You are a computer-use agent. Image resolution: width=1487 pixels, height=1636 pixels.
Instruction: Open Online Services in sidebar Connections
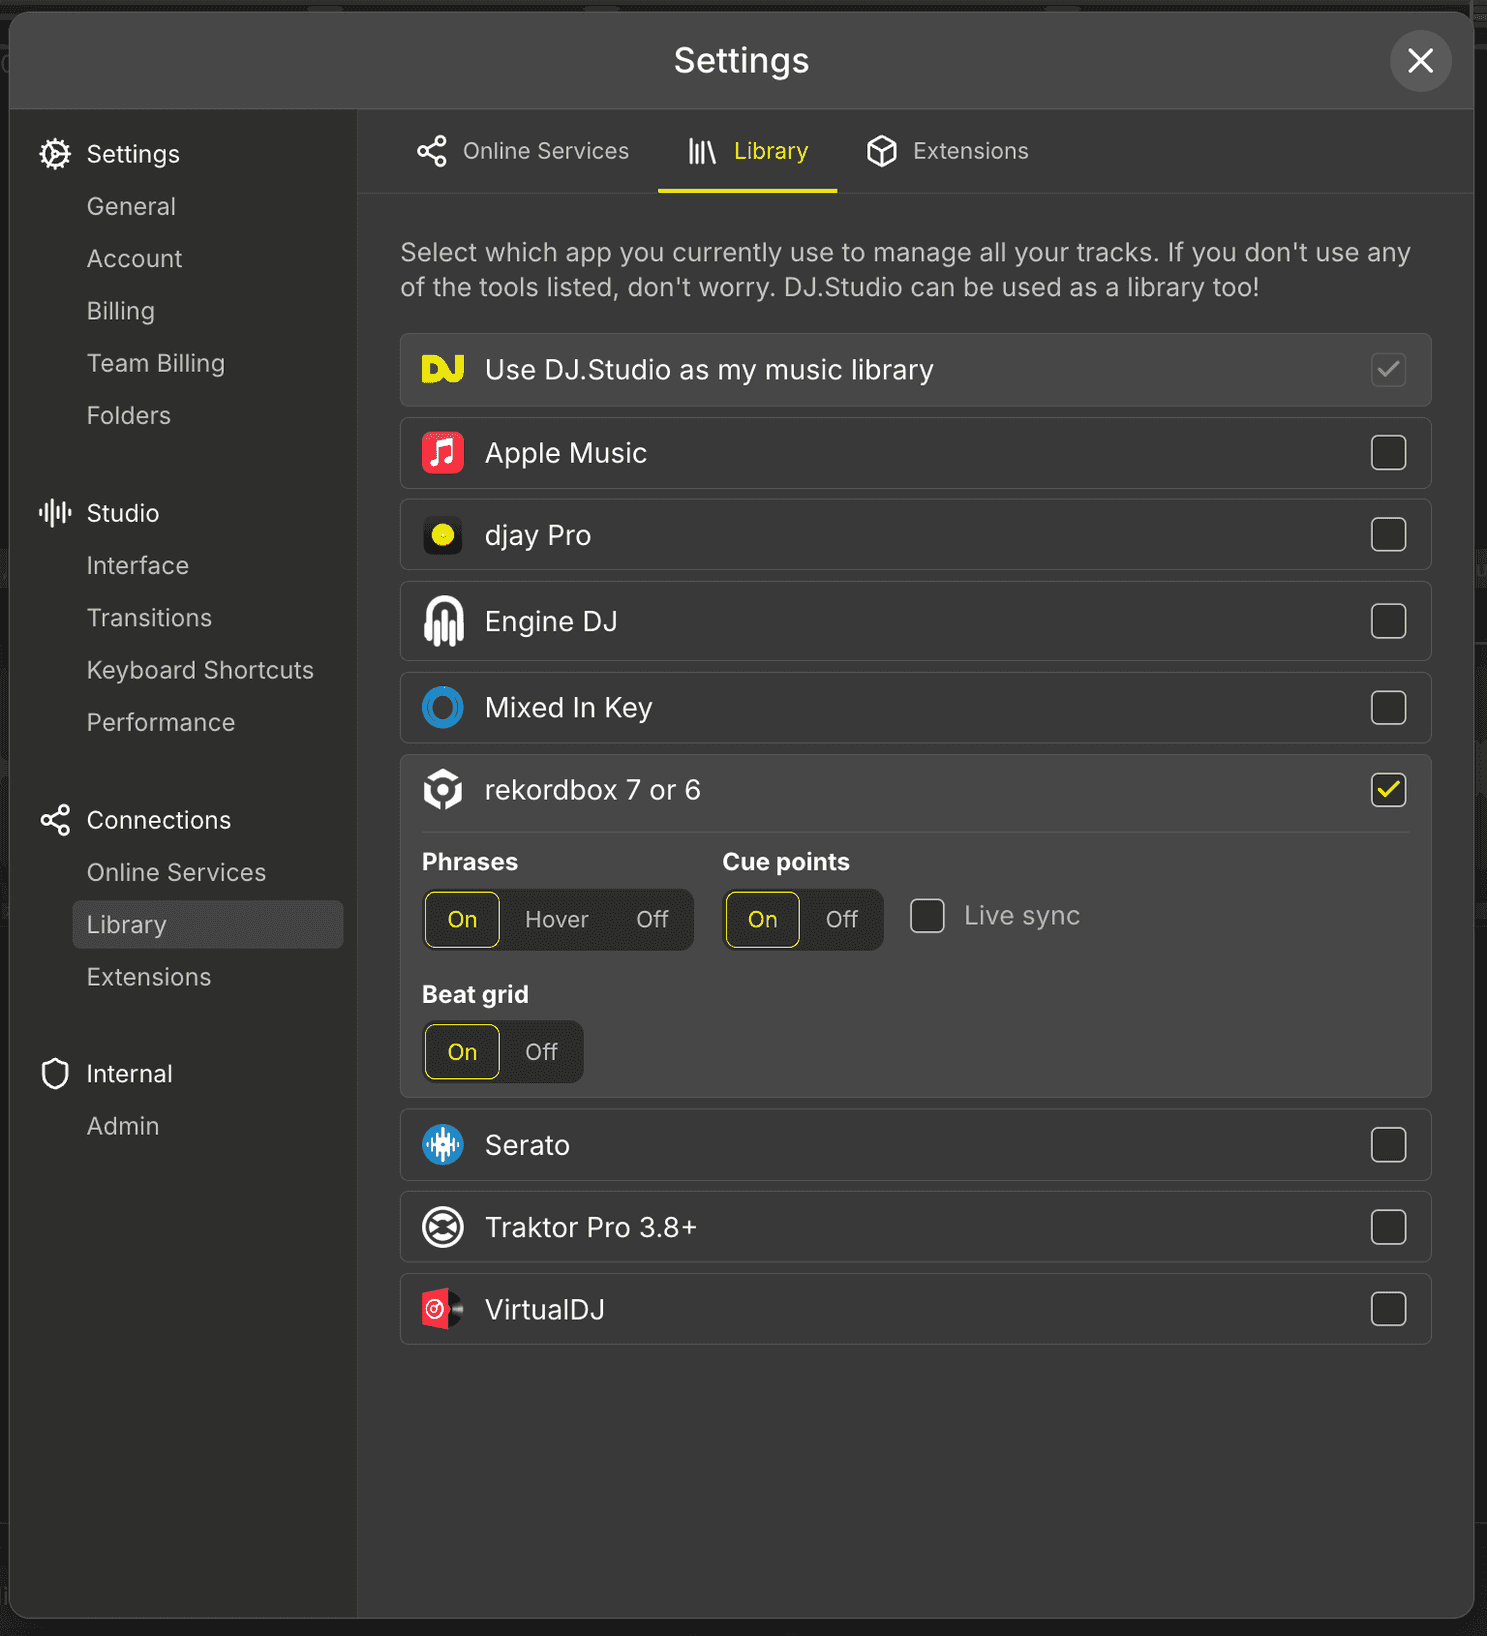[x=176, y=873]
